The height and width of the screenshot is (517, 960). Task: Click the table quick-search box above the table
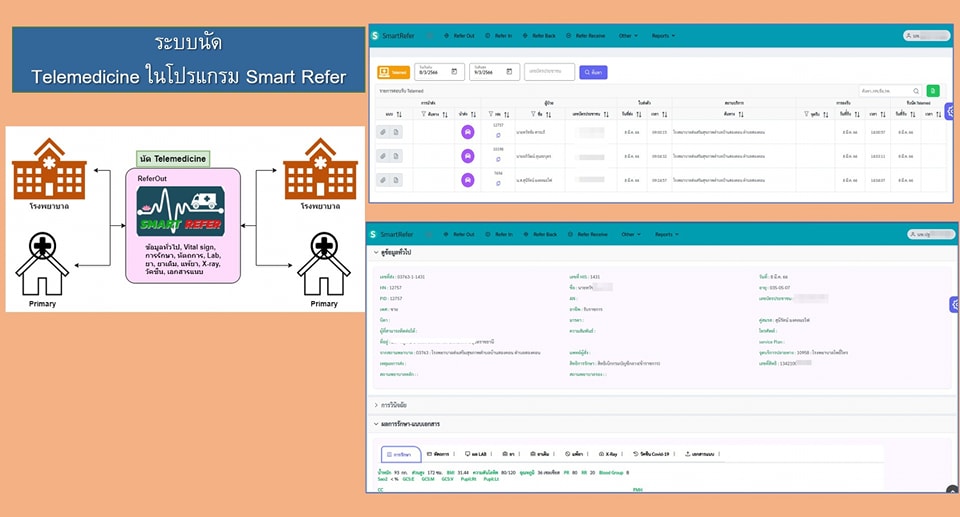pyautogui.click(x=890, y=91)
